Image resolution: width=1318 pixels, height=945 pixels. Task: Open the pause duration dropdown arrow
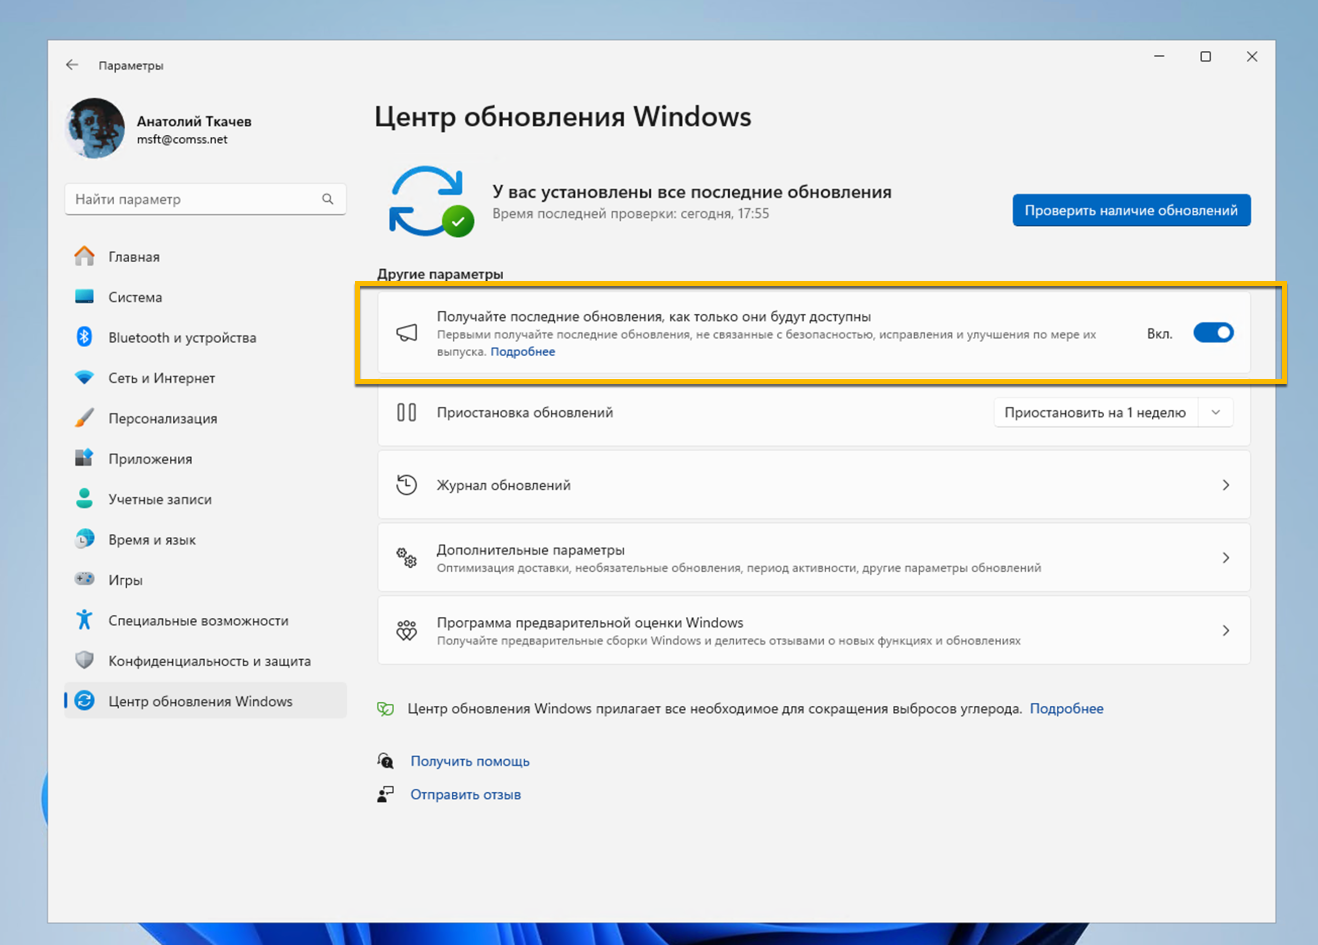pyautogui.click(x=1216, y=412)
